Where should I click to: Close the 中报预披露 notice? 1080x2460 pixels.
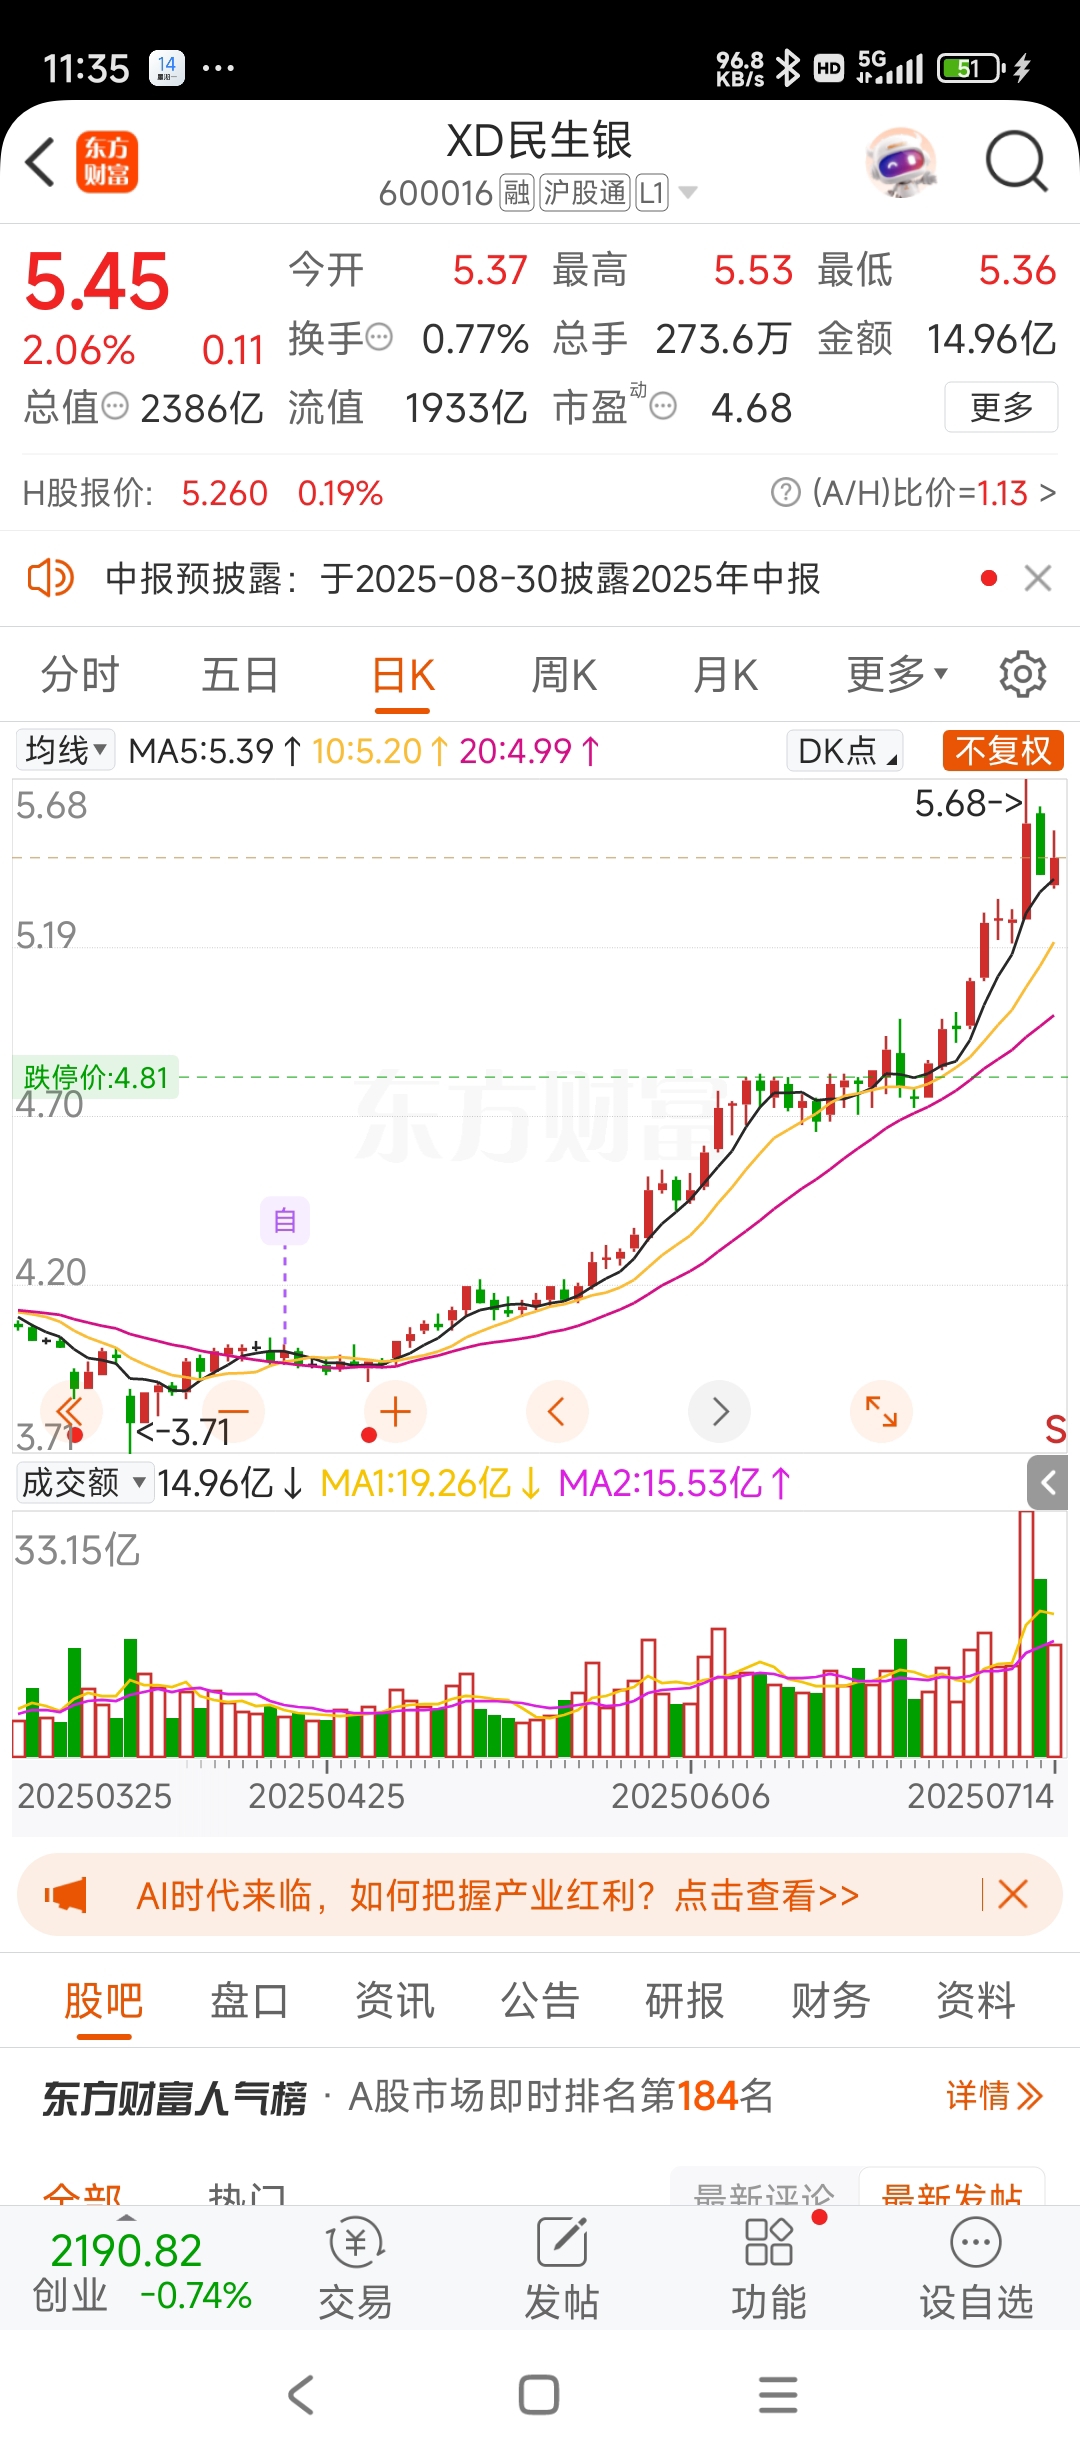point(1038,578)
